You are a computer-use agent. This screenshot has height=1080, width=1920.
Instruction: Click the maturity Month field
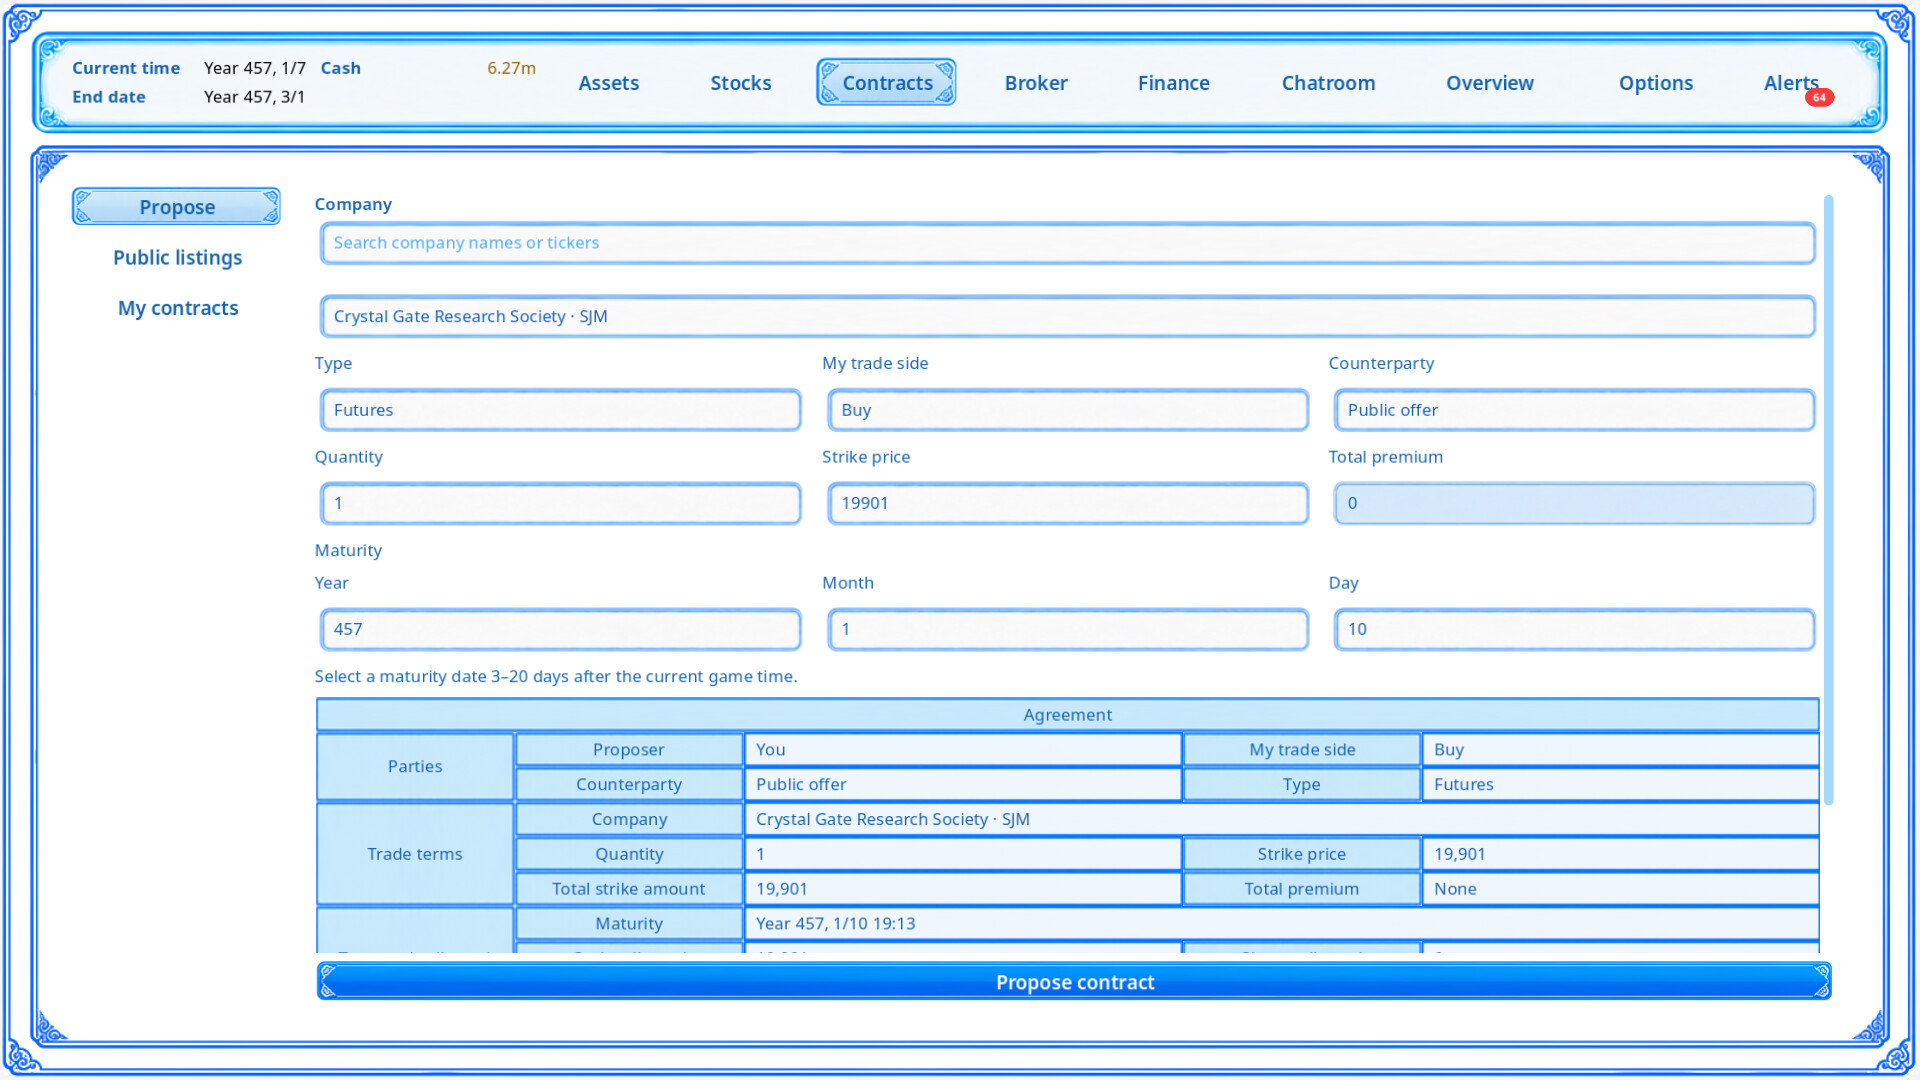(x=1067, y=629)
